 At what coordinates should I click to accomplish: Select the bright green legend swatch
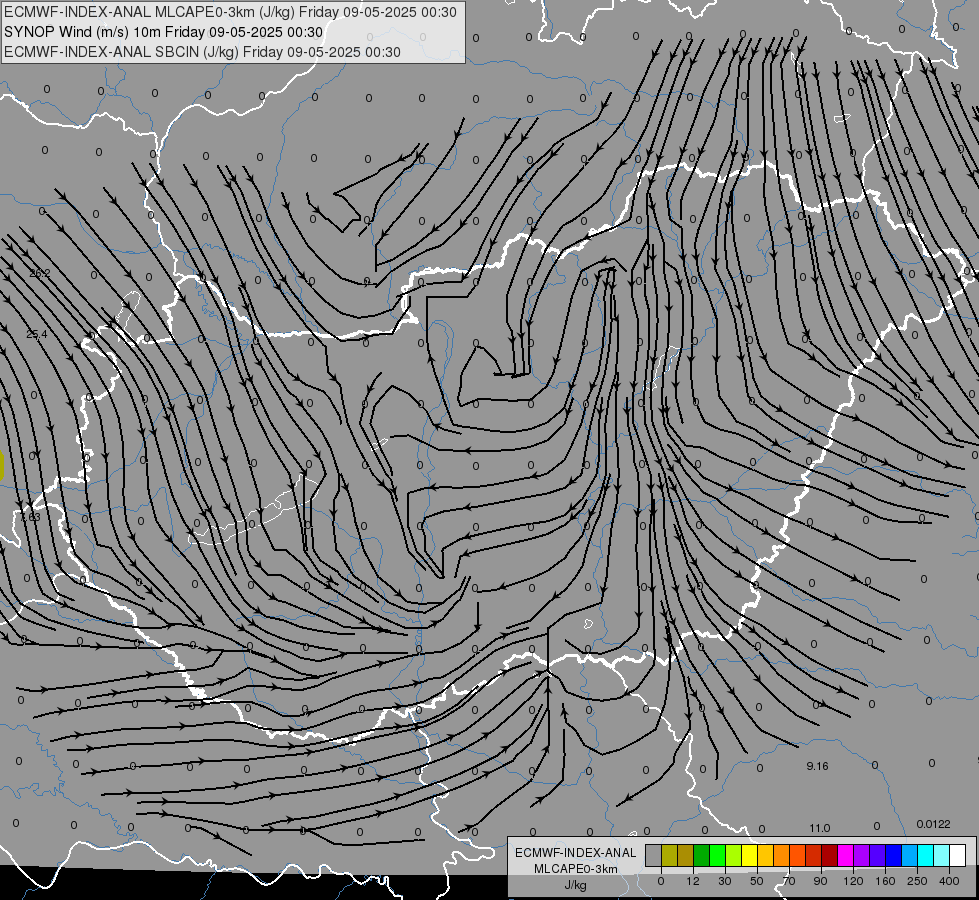coord(717,855)
